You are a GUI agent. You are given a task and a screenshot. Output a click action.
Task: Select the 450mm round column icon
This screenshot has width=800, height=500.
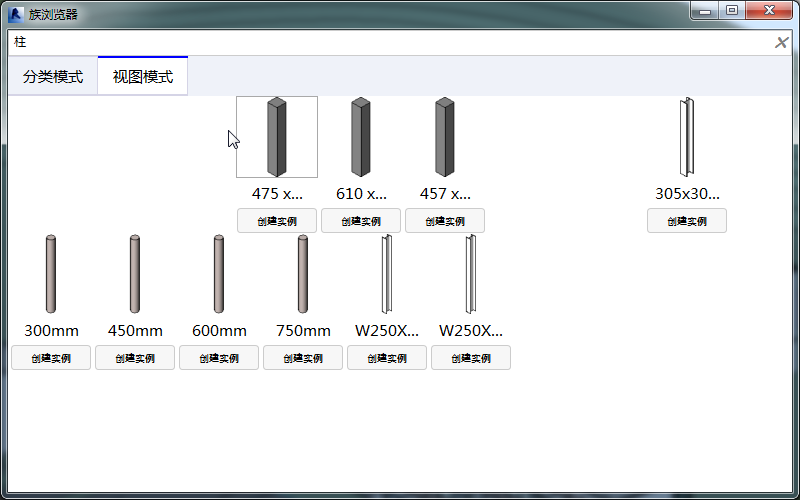[x=135, y=274]
